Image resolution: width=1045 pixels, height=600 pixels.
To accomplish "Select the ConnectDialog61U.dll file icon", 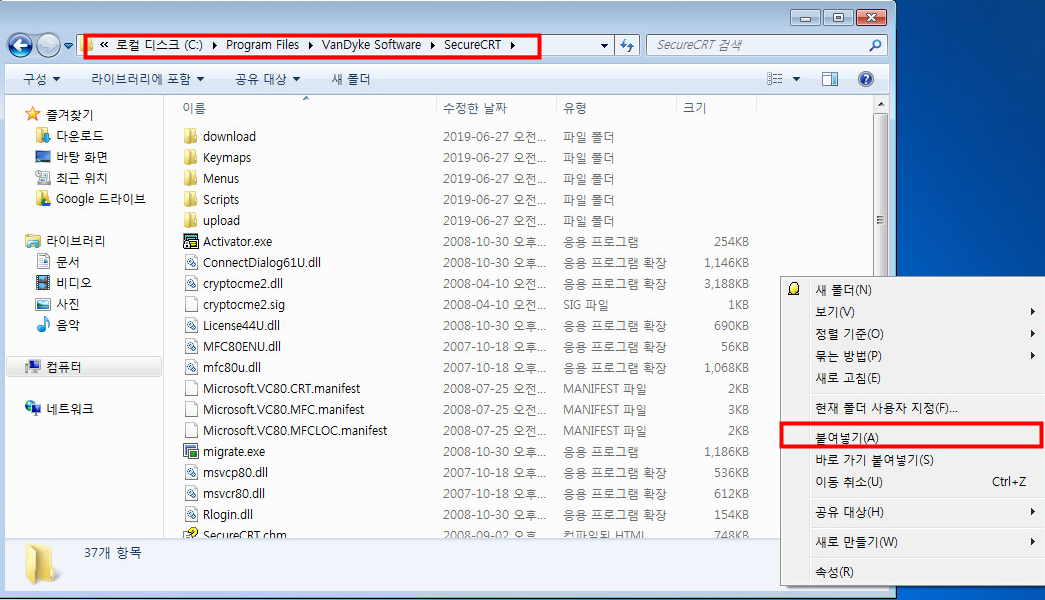I will click(191, 263).
